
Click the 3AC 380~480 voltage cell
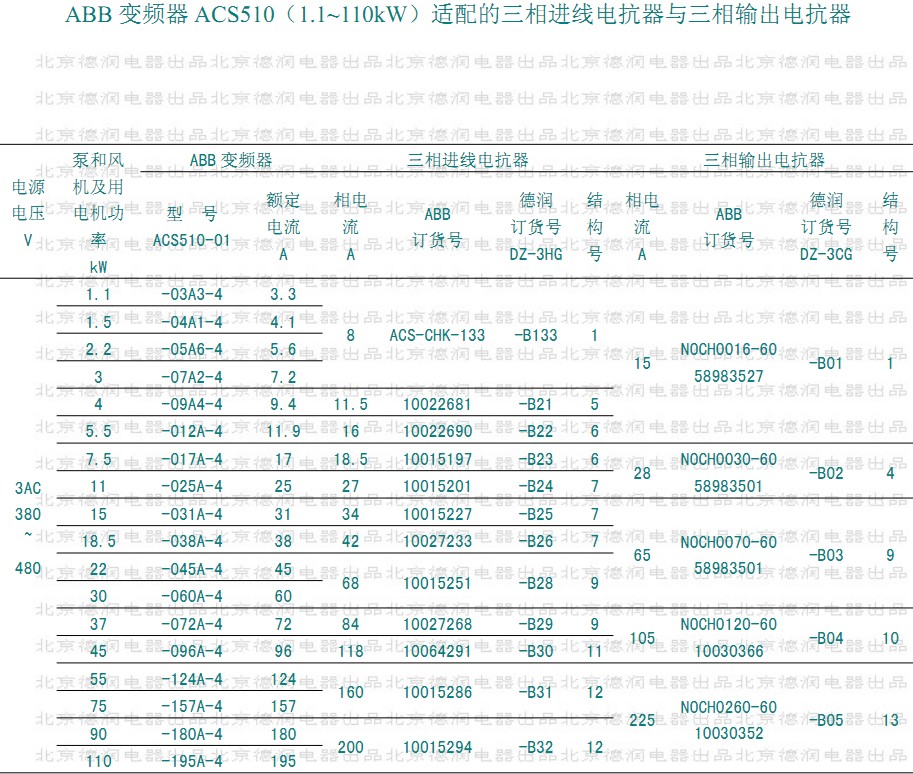tap(28, 528)
